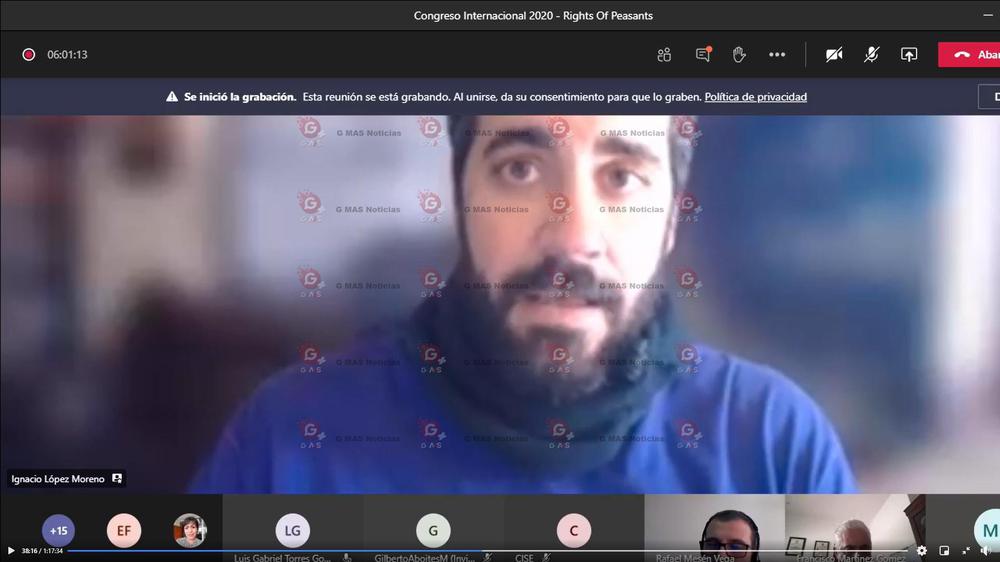Click the Se inició la grabación text
This screenshot has width=1000, height=562.
(240, 97)
